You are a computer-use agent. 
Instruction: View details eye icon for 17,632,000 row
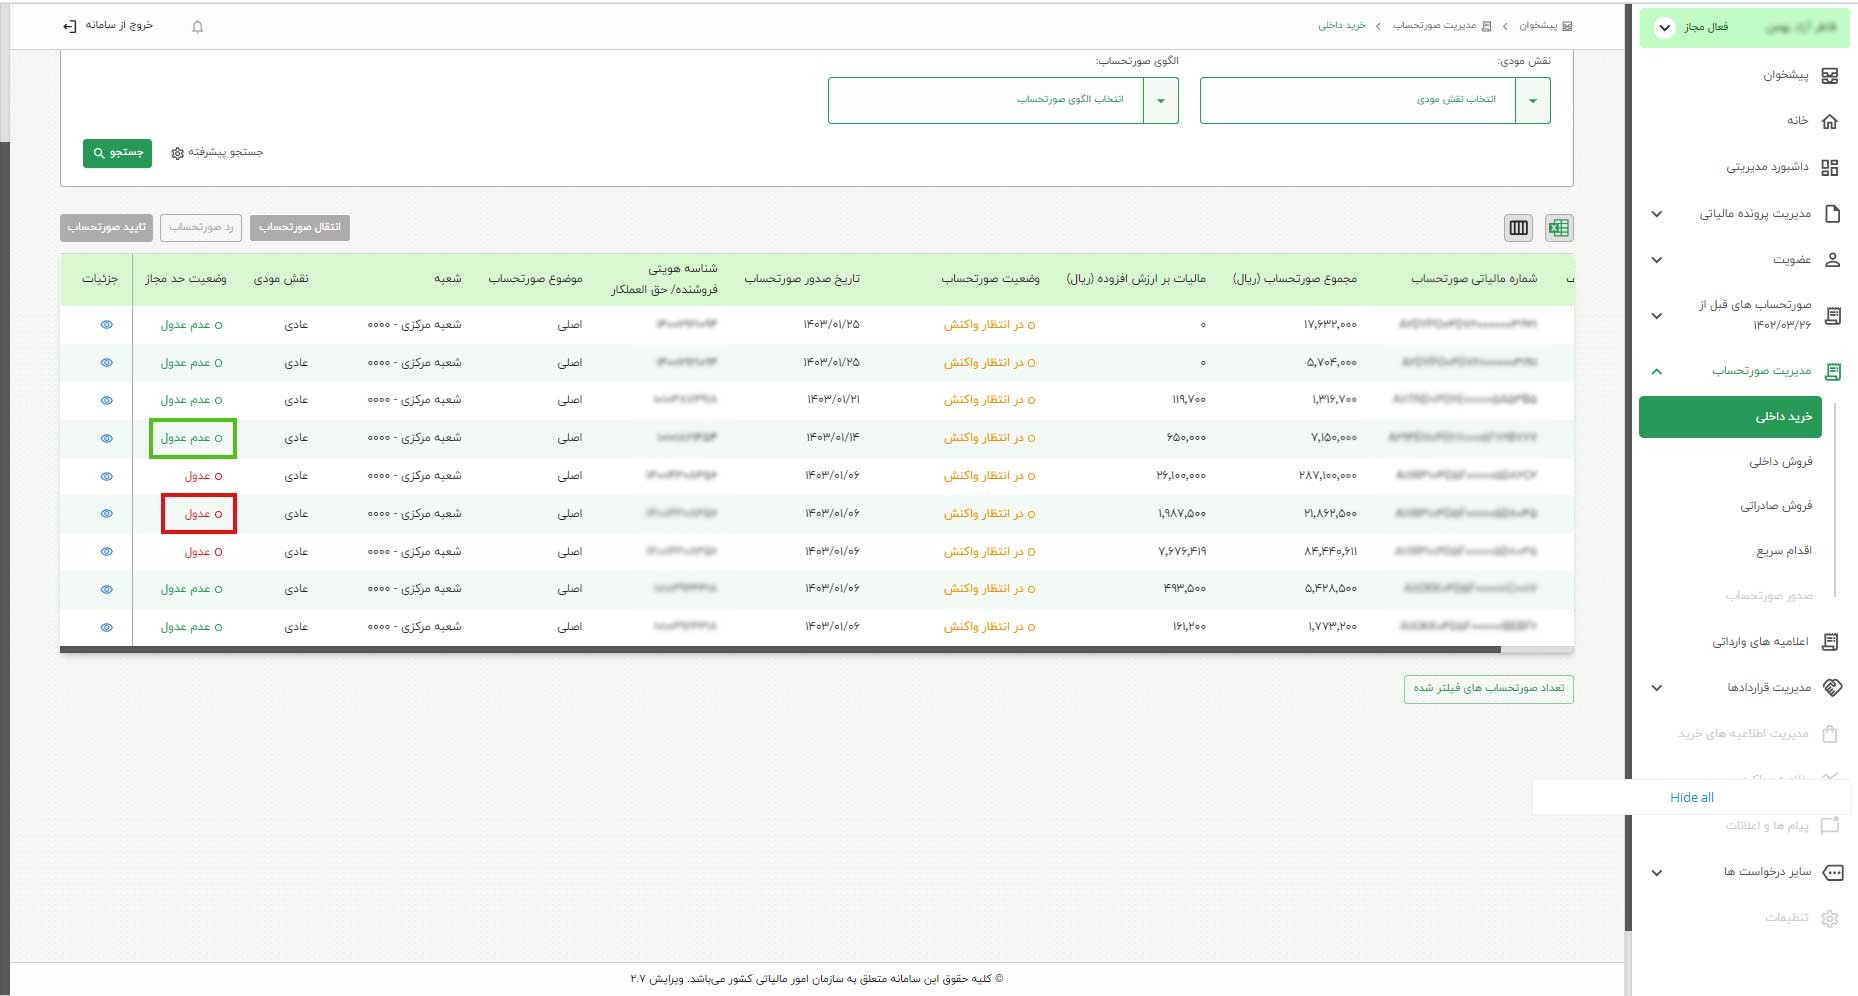coord(107,325)
